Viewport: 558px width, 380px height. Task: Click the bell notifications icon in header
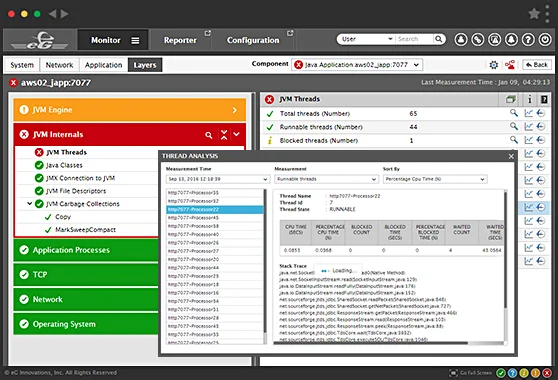511,39
